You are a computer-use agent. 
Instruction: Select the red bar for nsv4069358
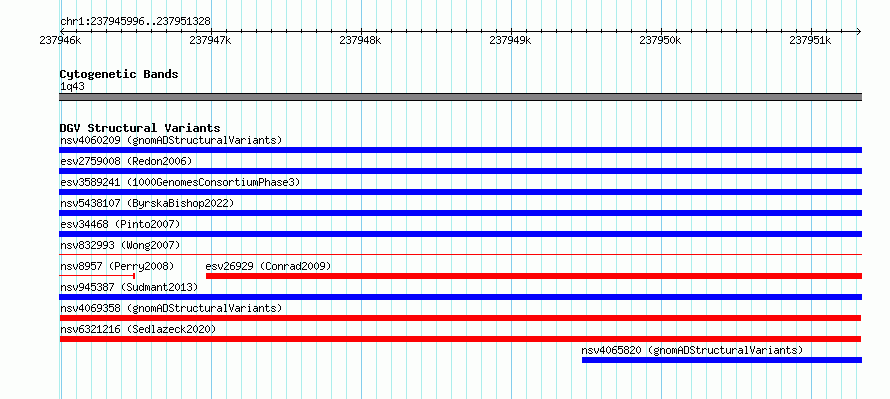pos(460,318)
